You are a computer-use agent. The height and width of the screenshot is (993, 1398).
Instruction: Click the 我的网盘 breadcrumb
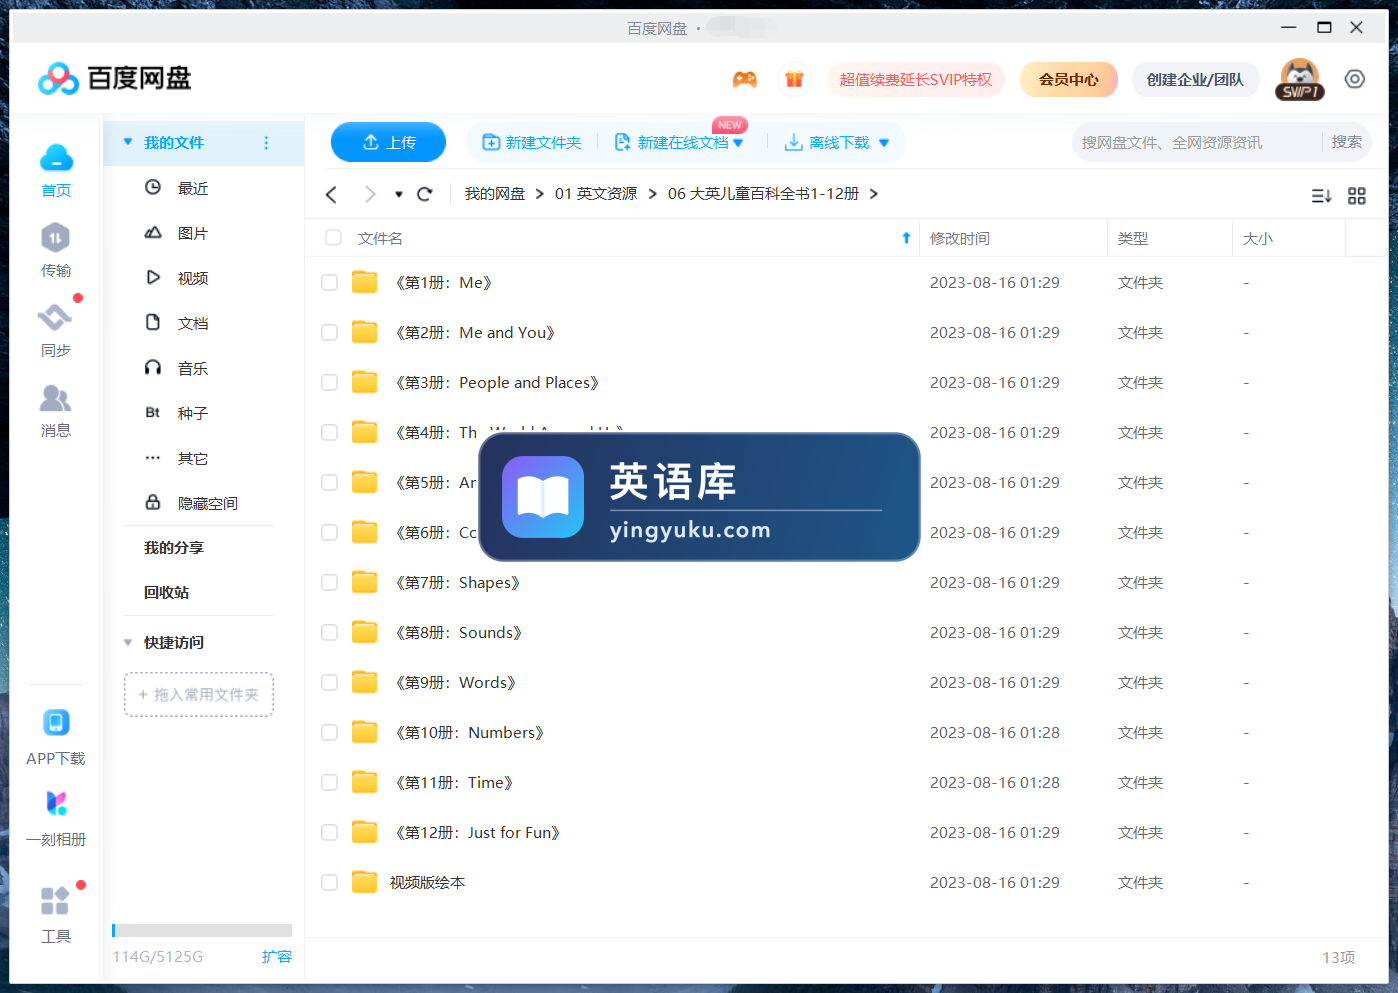point(495,194)
